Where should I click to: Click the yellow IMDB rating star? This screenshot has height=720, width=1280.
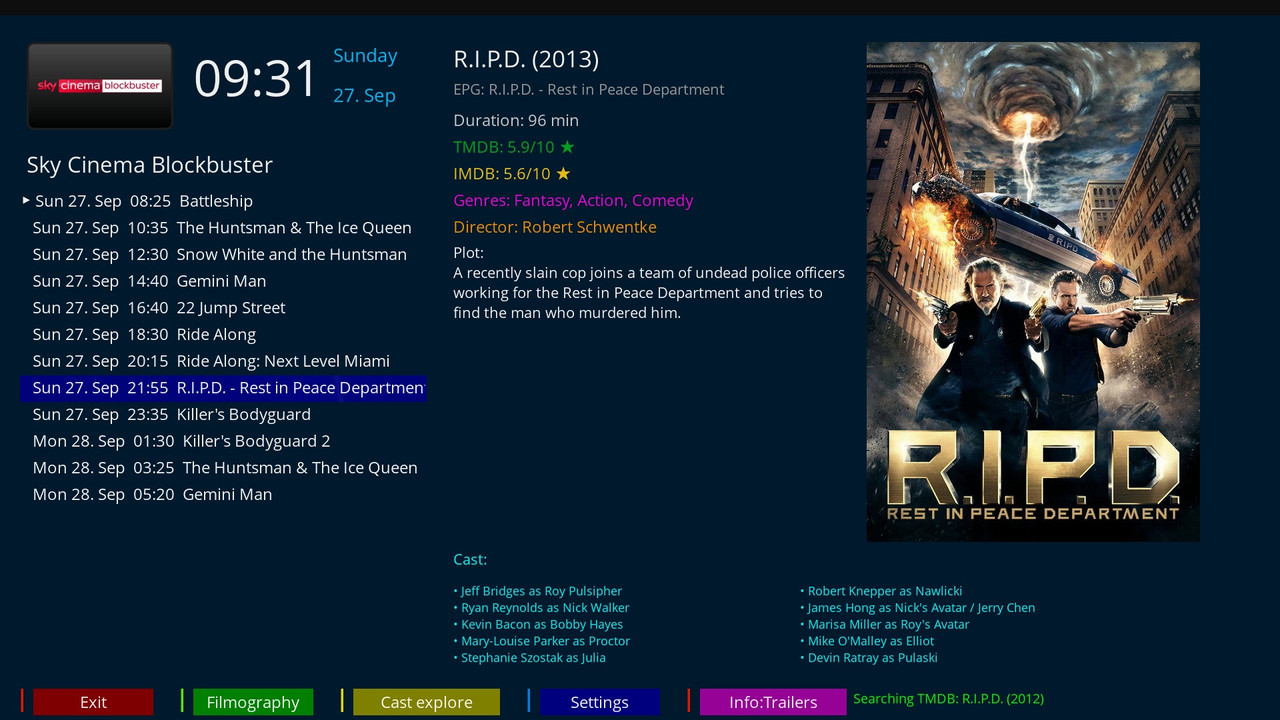[x=563, y=174]
